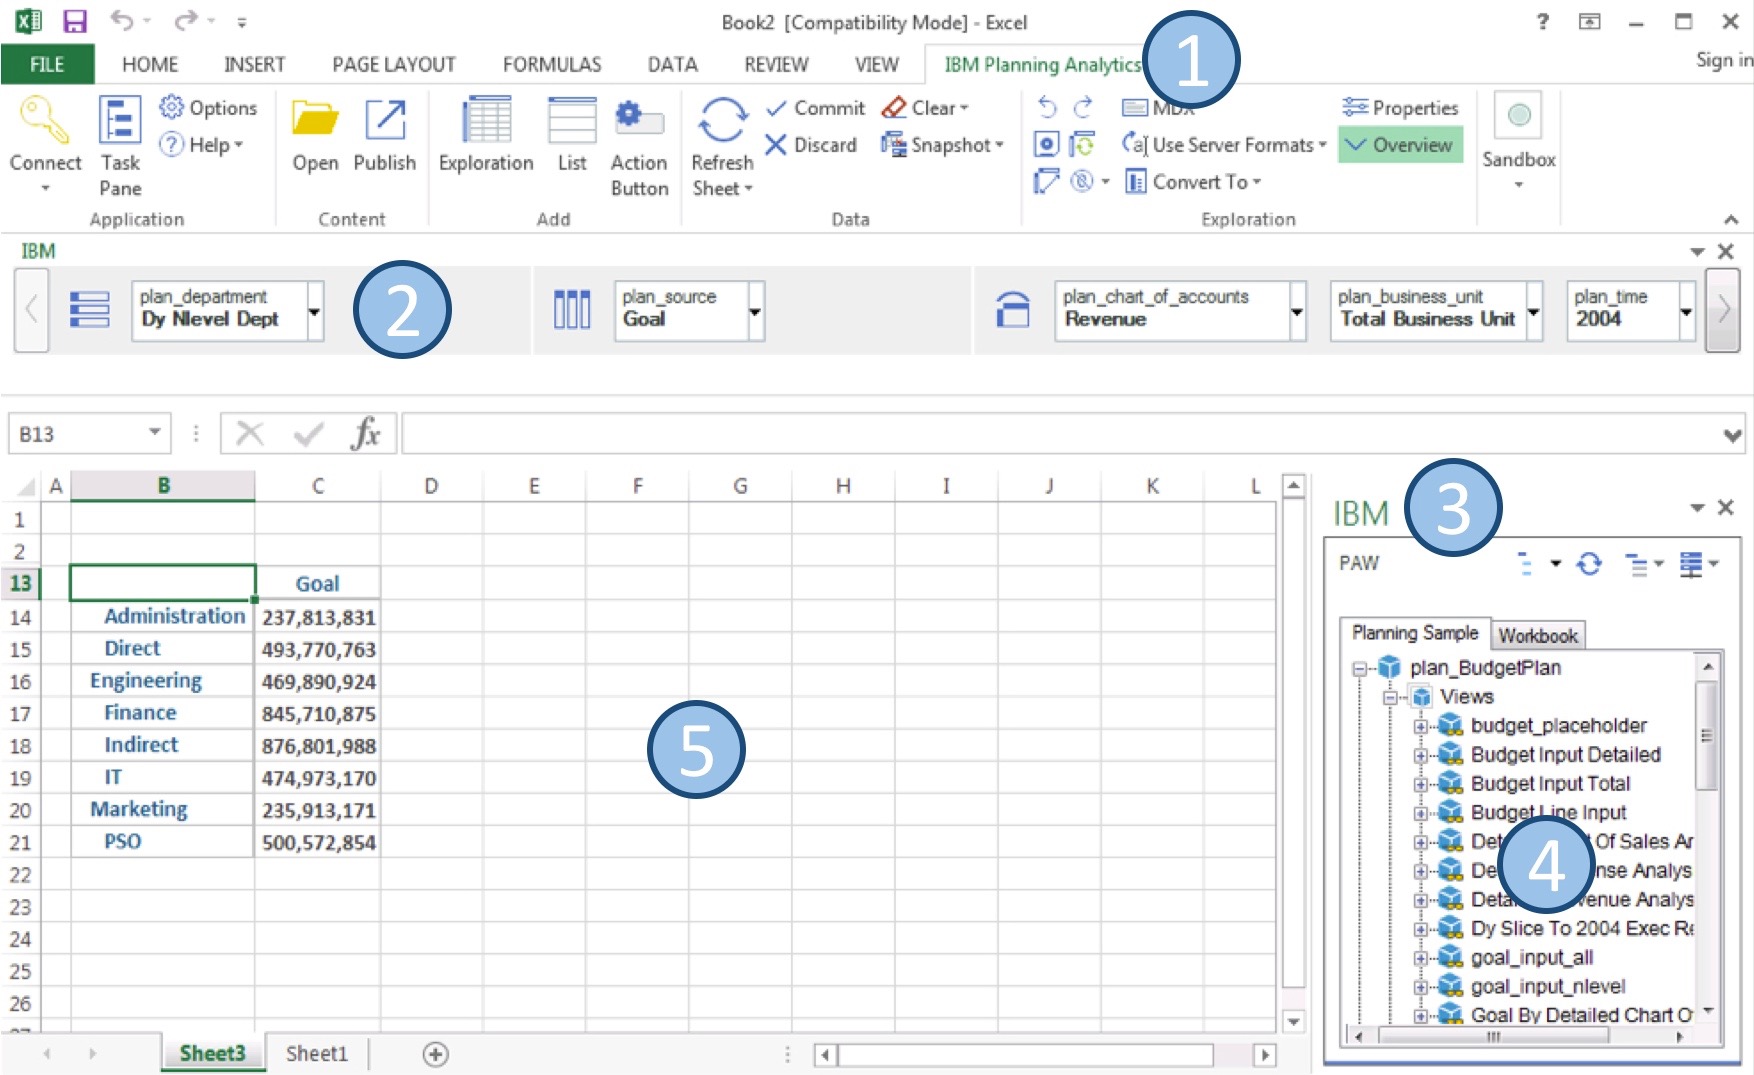Open the VIEW ribbon tab

877,65
